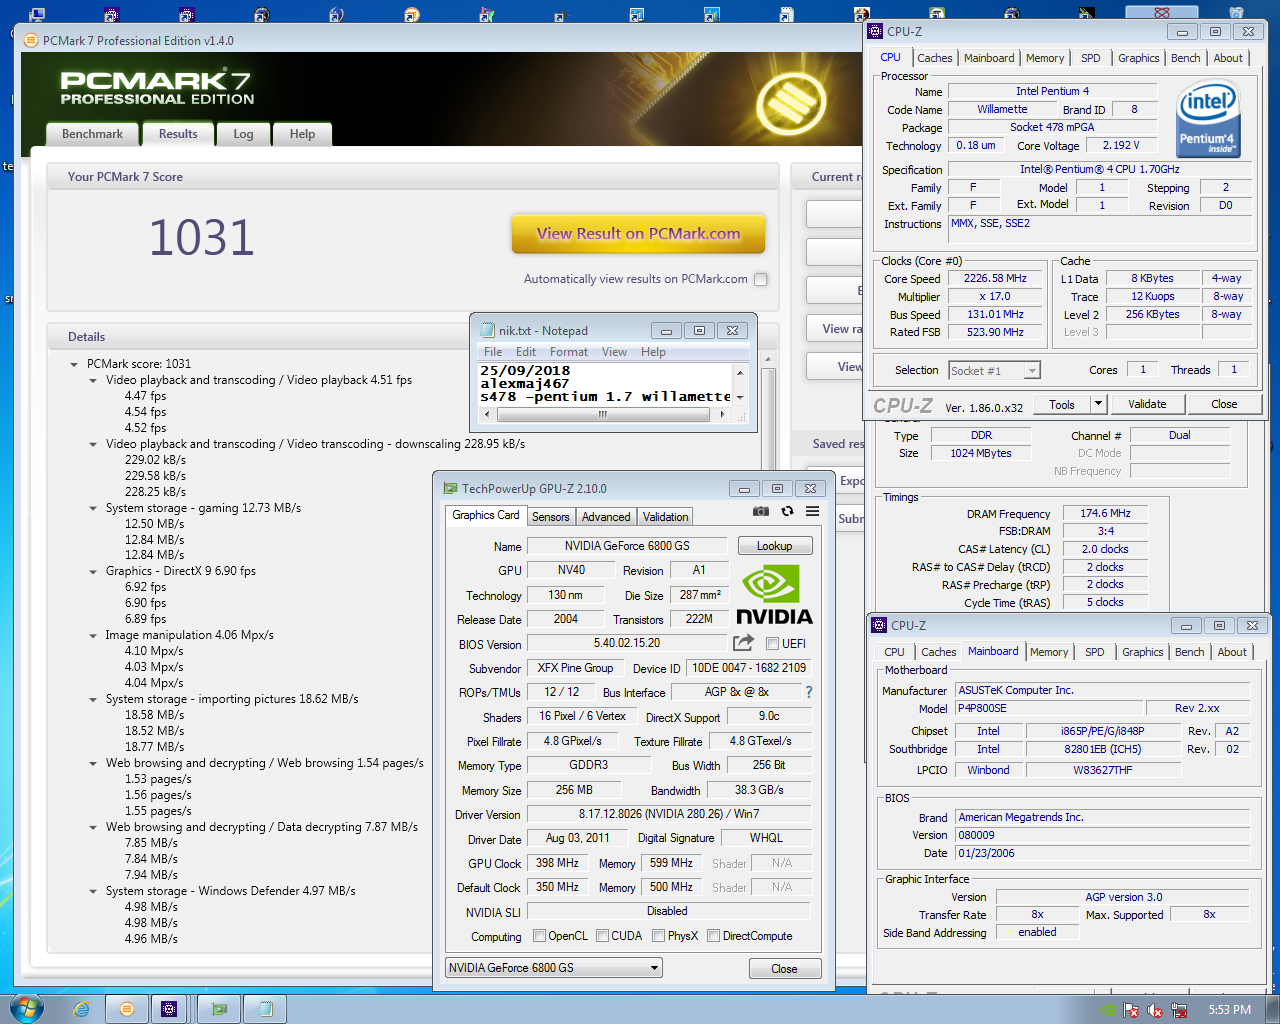Click the NVIDIA tray icon
Image resolution: width=1280 pixels, height=1024 pixels.
pyautogui.click(x=1108, y=1010)
